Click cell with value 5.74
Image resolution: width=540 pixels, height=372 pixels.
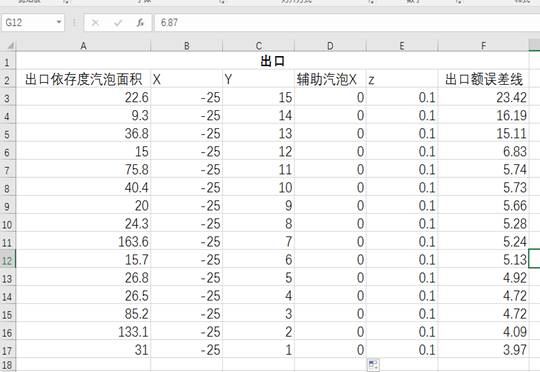click(484, 169)
